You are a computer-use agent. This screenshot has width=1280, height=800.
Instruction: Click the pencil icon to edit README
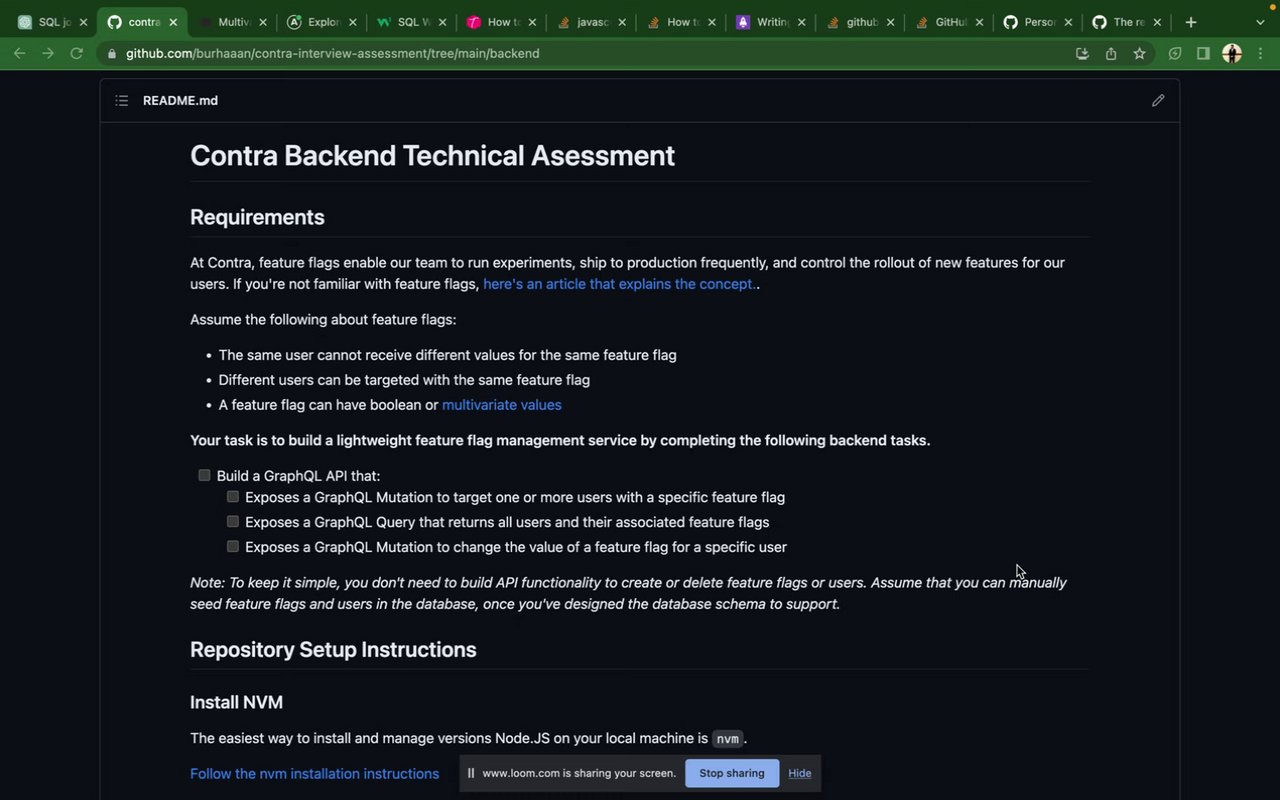(x=1158, y=101)
